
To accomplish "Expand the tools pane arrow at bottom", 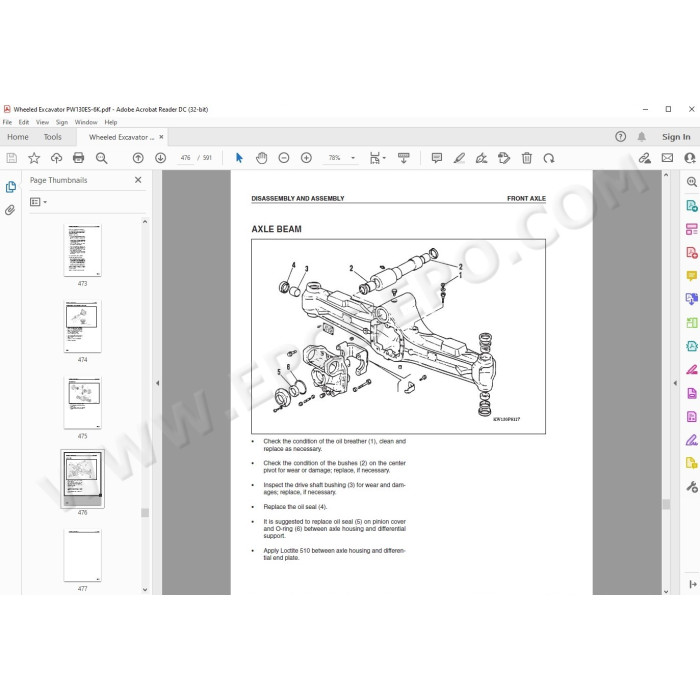I will click(692, 584).
